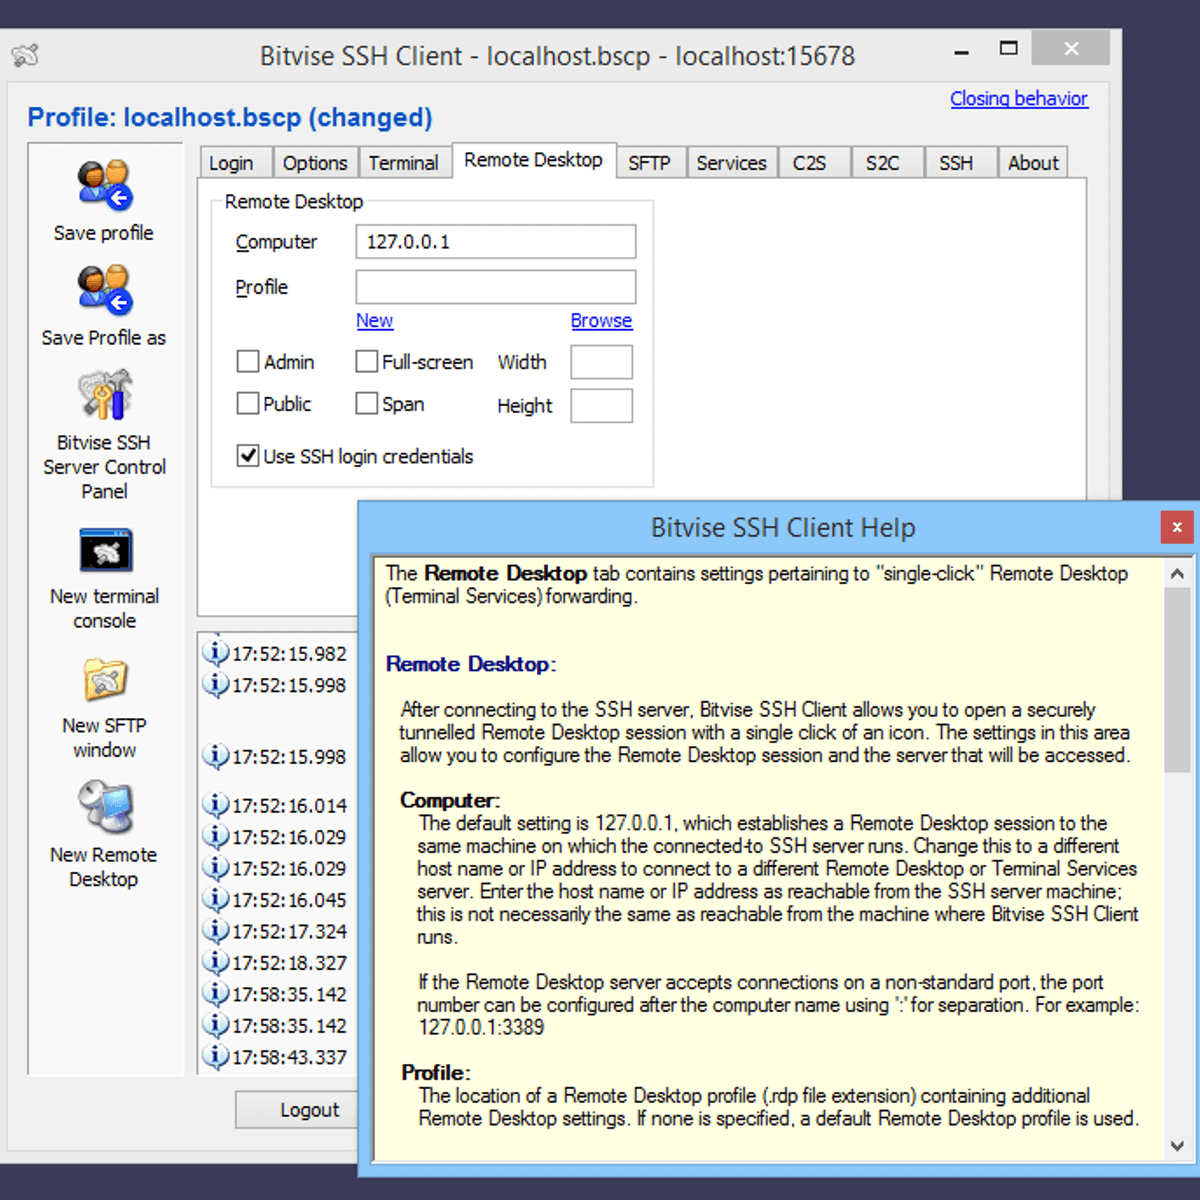
Task: Select log timestamp 17:58:43.337
Action: [289, 1058]
